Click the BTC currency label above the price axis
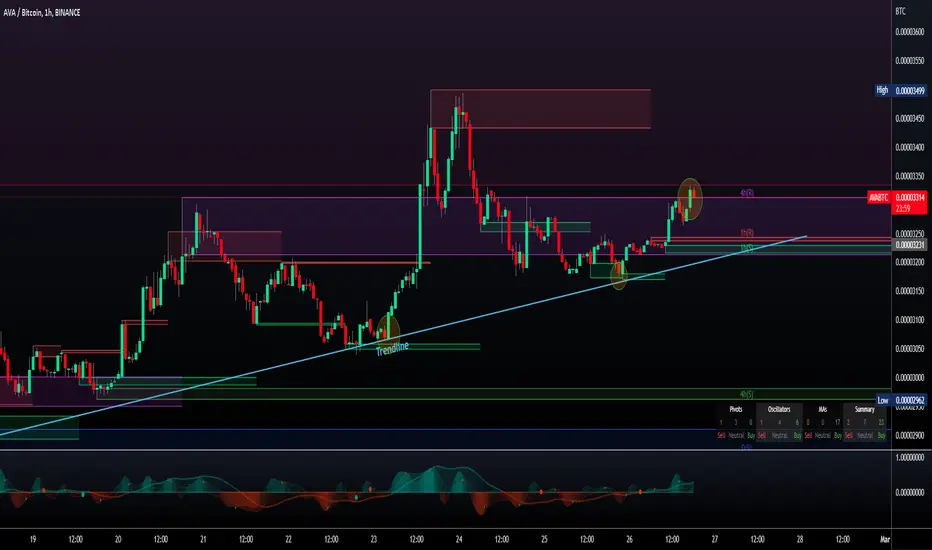 (900, 11)
